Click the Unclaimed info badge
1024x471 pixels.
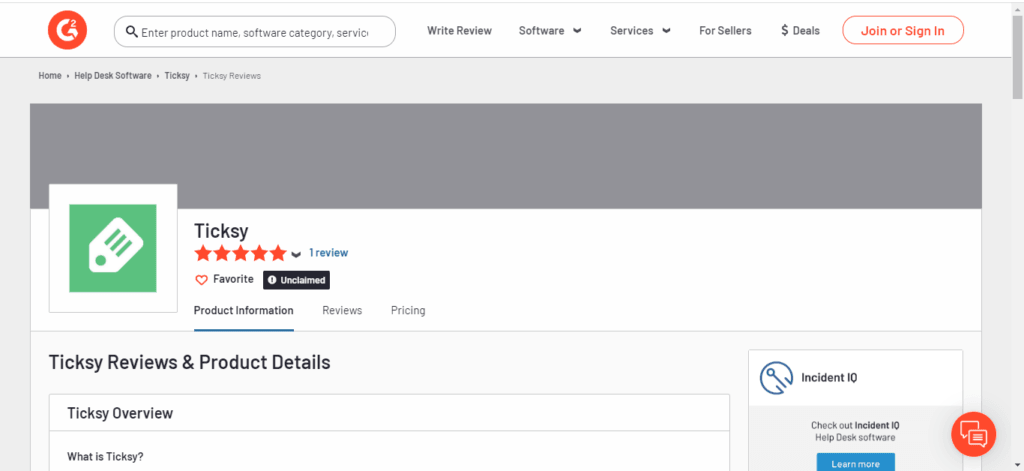[x=296, y=280]
